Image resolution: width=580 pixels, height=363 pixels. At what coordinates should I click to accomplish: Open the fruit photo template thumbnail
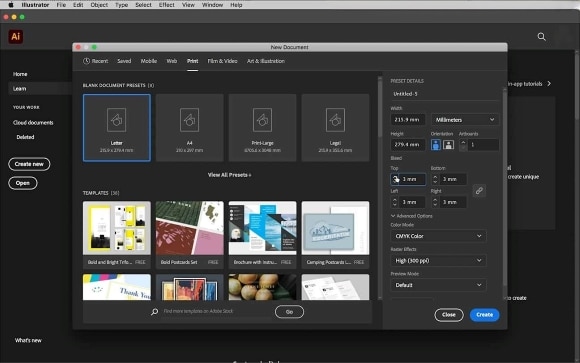coord(262,287)
